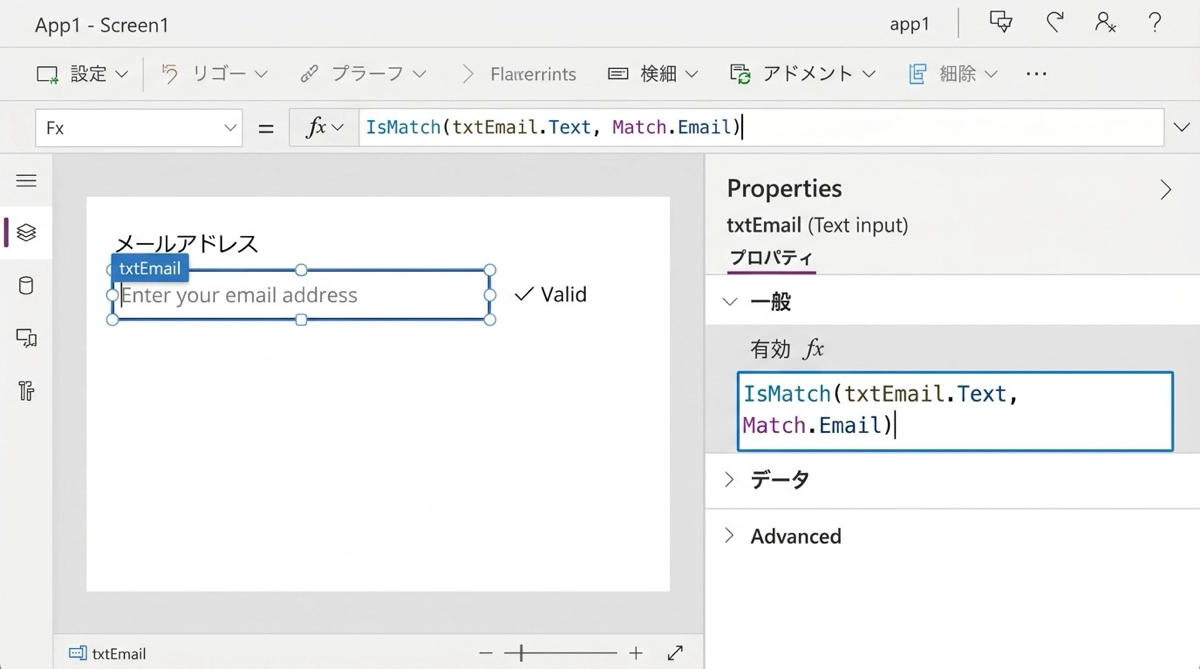Viewport: 1200px width, 669px height.
Task: Click the hamburger menu icon
Action: click(x=27, y=180)
